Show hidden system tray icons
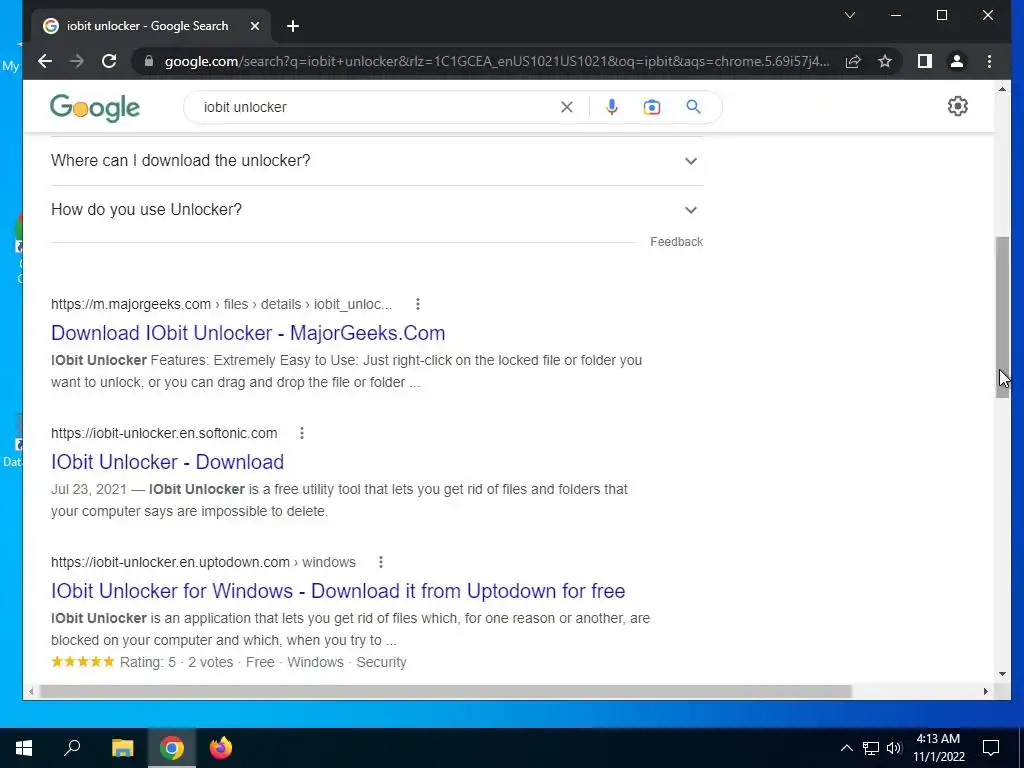This screenshot has width=1024, height=768. point(846,748)
